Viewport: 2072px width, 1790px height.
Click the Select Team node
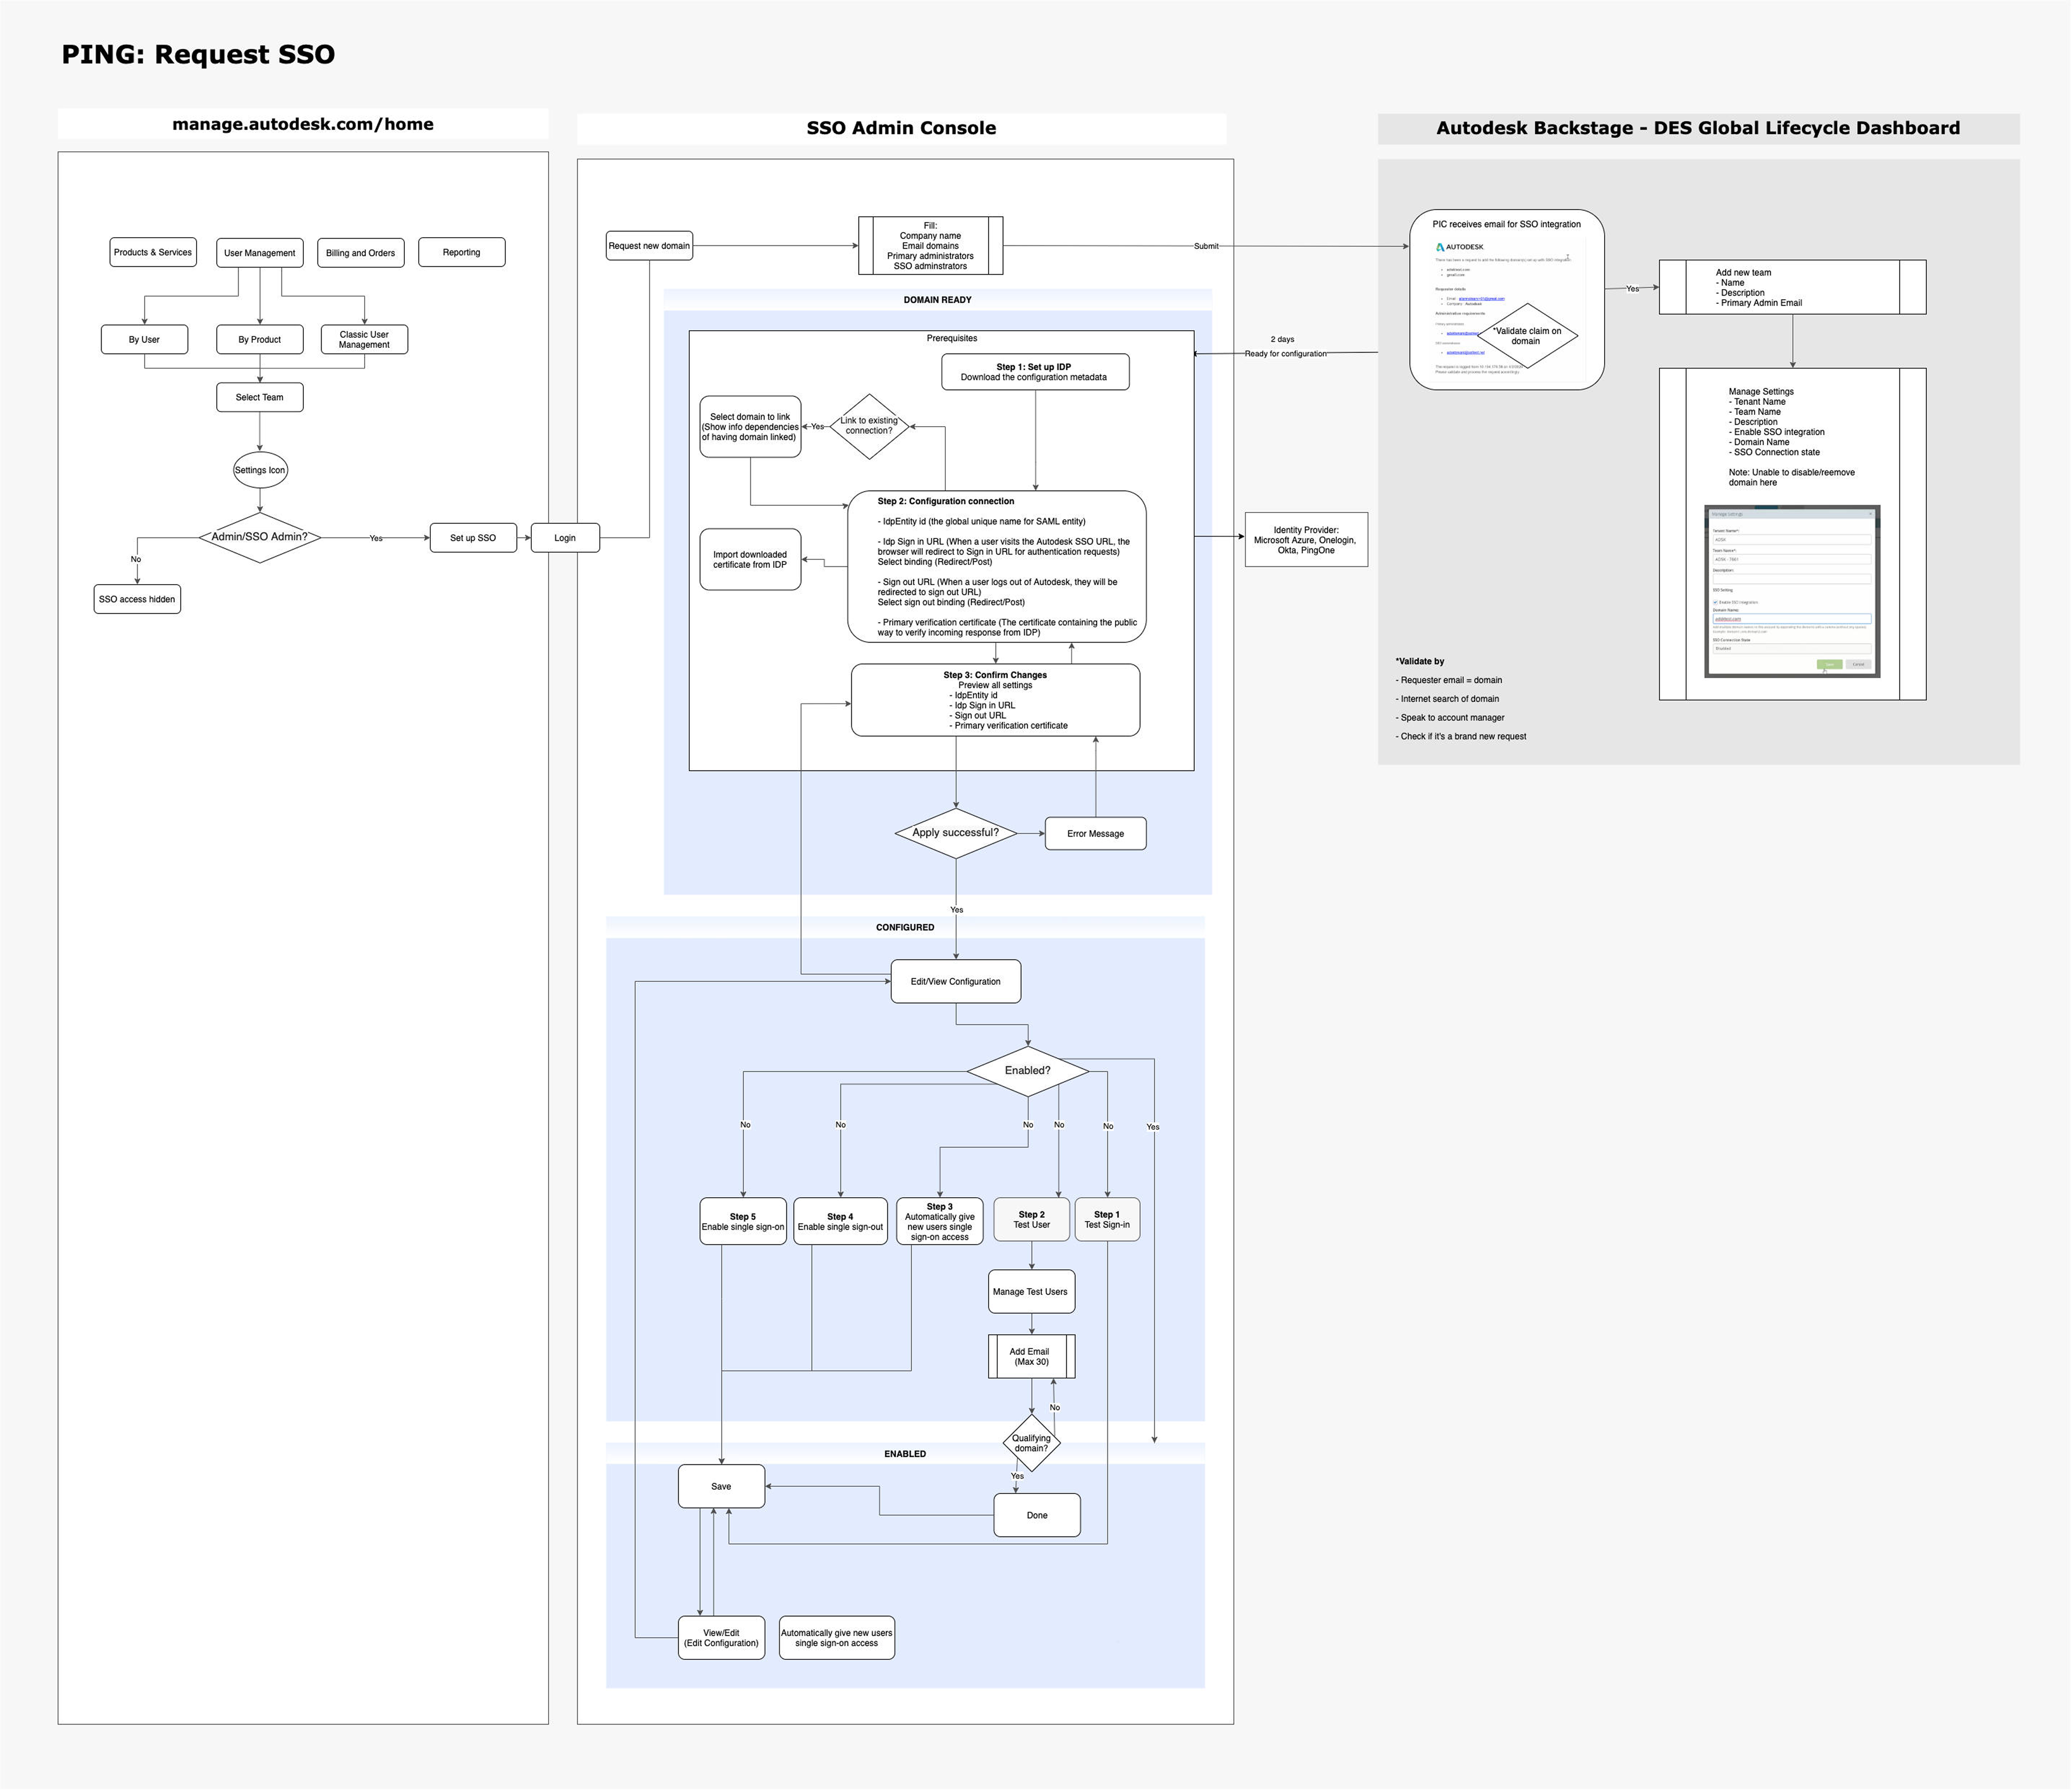(260, 397)
